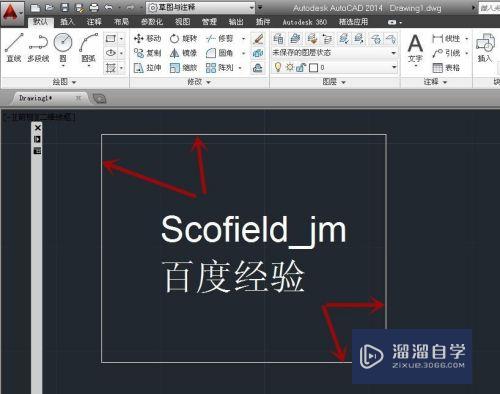This screenshot has width=500, height=394.
Task: Select the Mirror (镜像) tool
Action: pyautogui.click(x=183, y=53)
